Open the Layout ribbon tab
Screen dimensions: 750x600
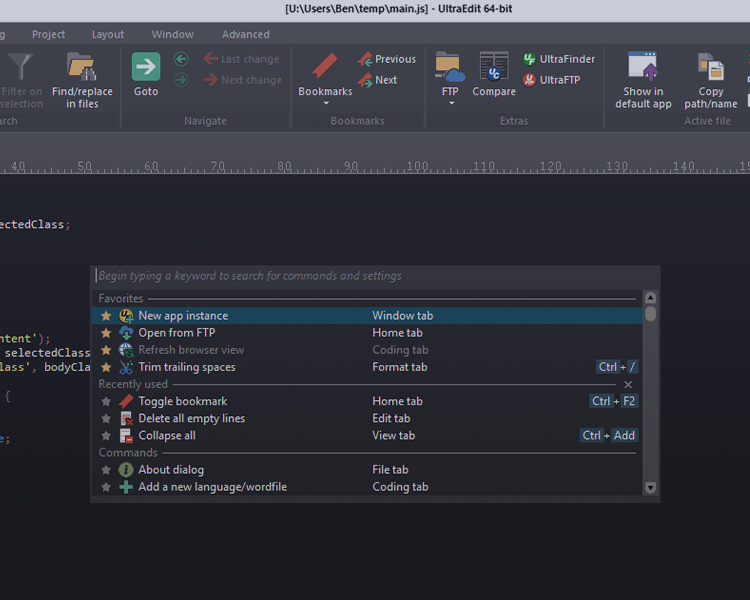[108, 34]
